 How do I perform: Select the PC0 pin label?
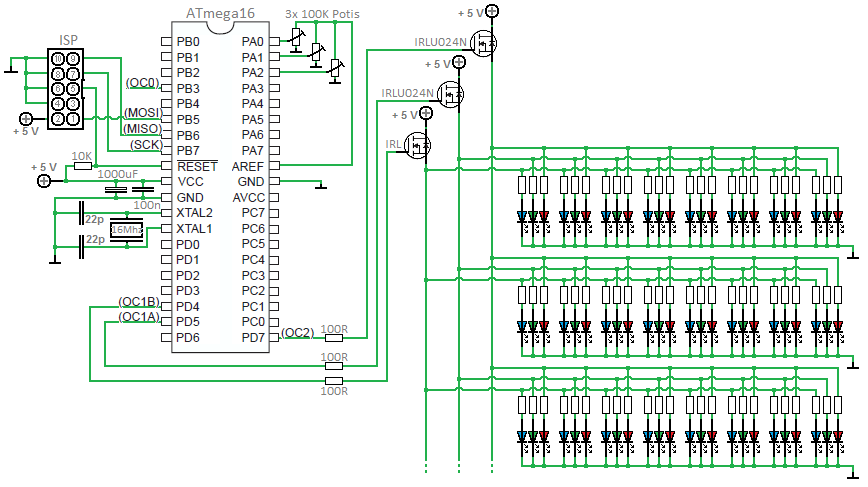pos(253,322)
